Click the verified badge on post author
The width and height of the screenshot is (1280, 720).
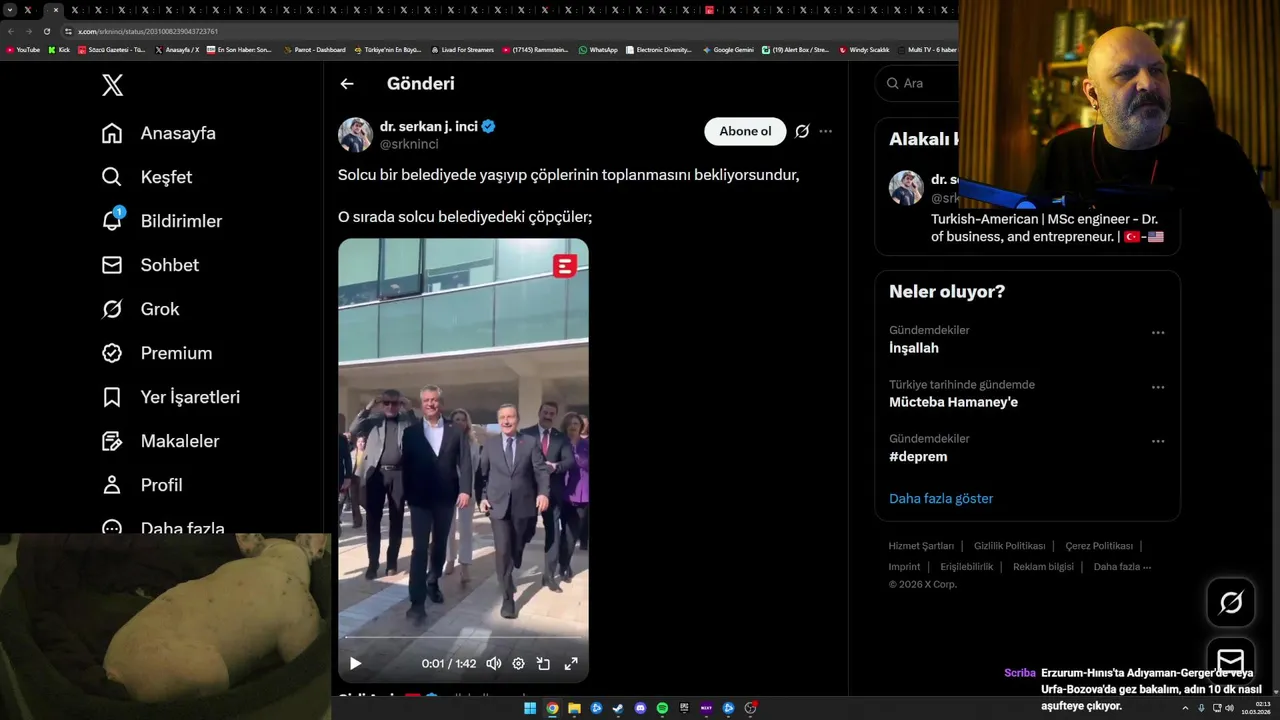point(489,126)
